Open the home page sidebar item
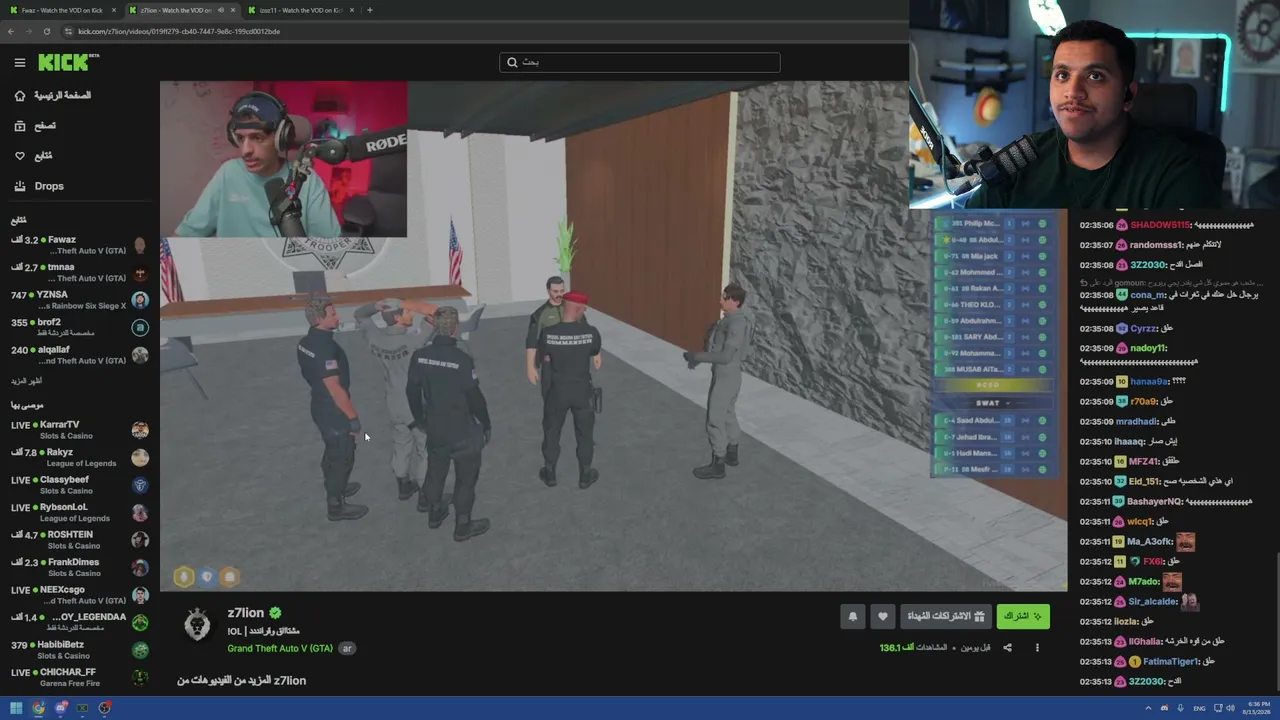The height and width of the screenshot is (720, 1280). click(52, 96)
